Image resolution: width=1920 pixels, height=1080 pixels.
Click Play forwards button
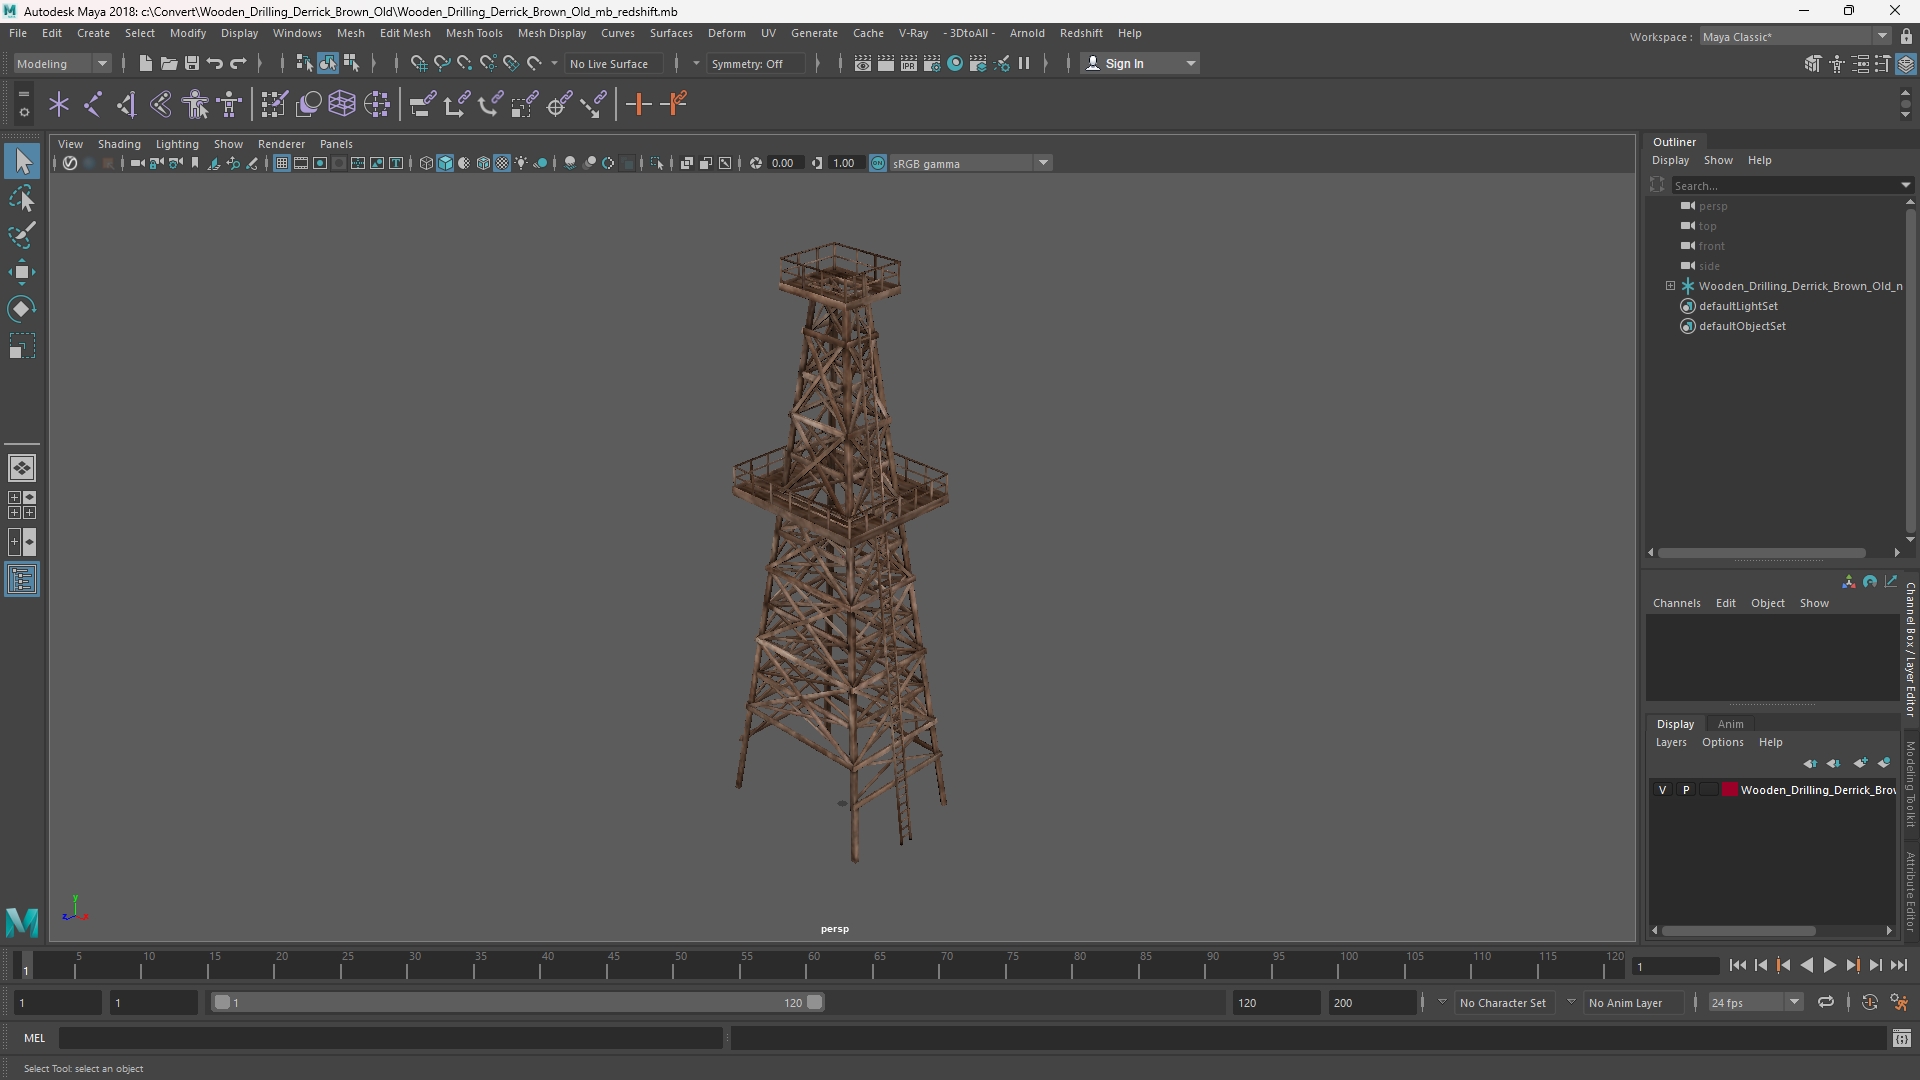(1829, 965)
